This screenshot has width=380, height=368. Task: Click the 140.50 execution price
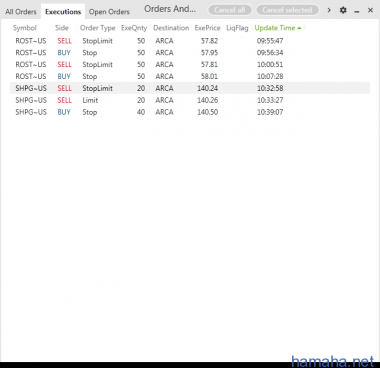pos(207,112)
